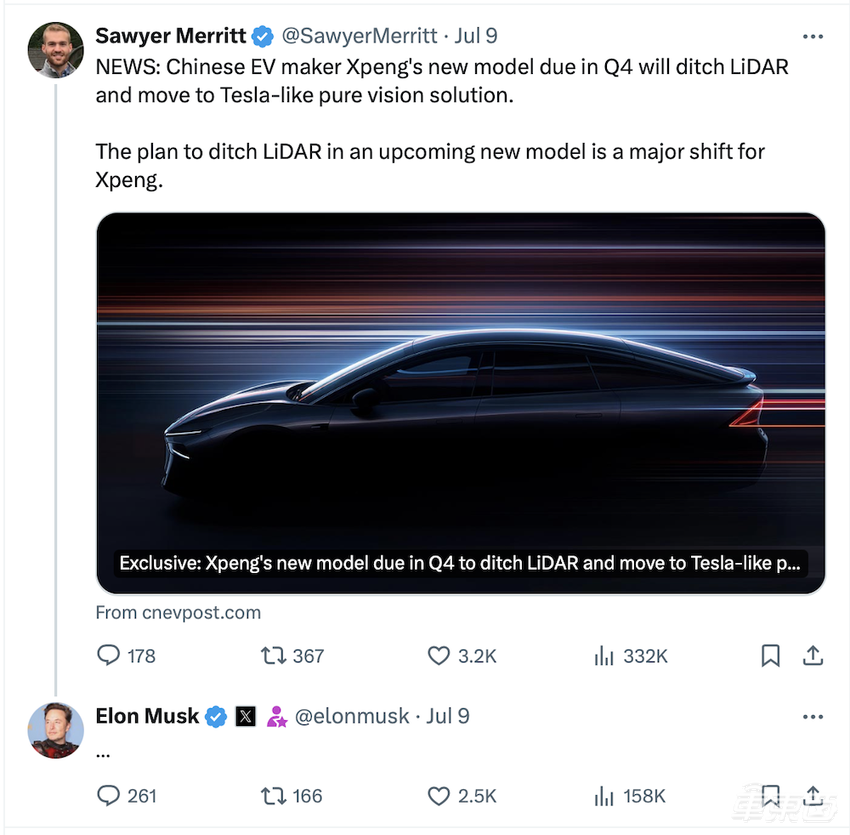Image resolution: width=850 pixels, height=835 pixels.
Task: Click the 'From cnevpost.com' source link
Action: [178, 612]
